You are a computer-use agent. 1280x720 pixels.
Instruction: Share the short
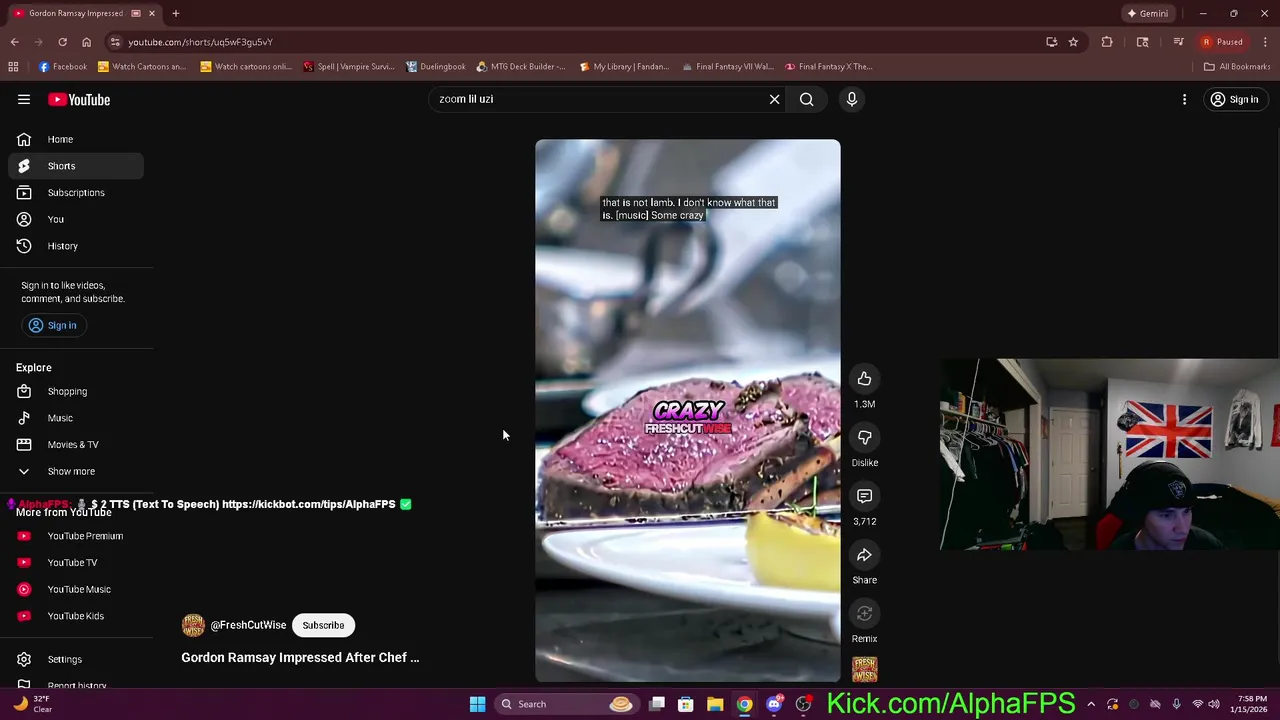coord(864,555)
